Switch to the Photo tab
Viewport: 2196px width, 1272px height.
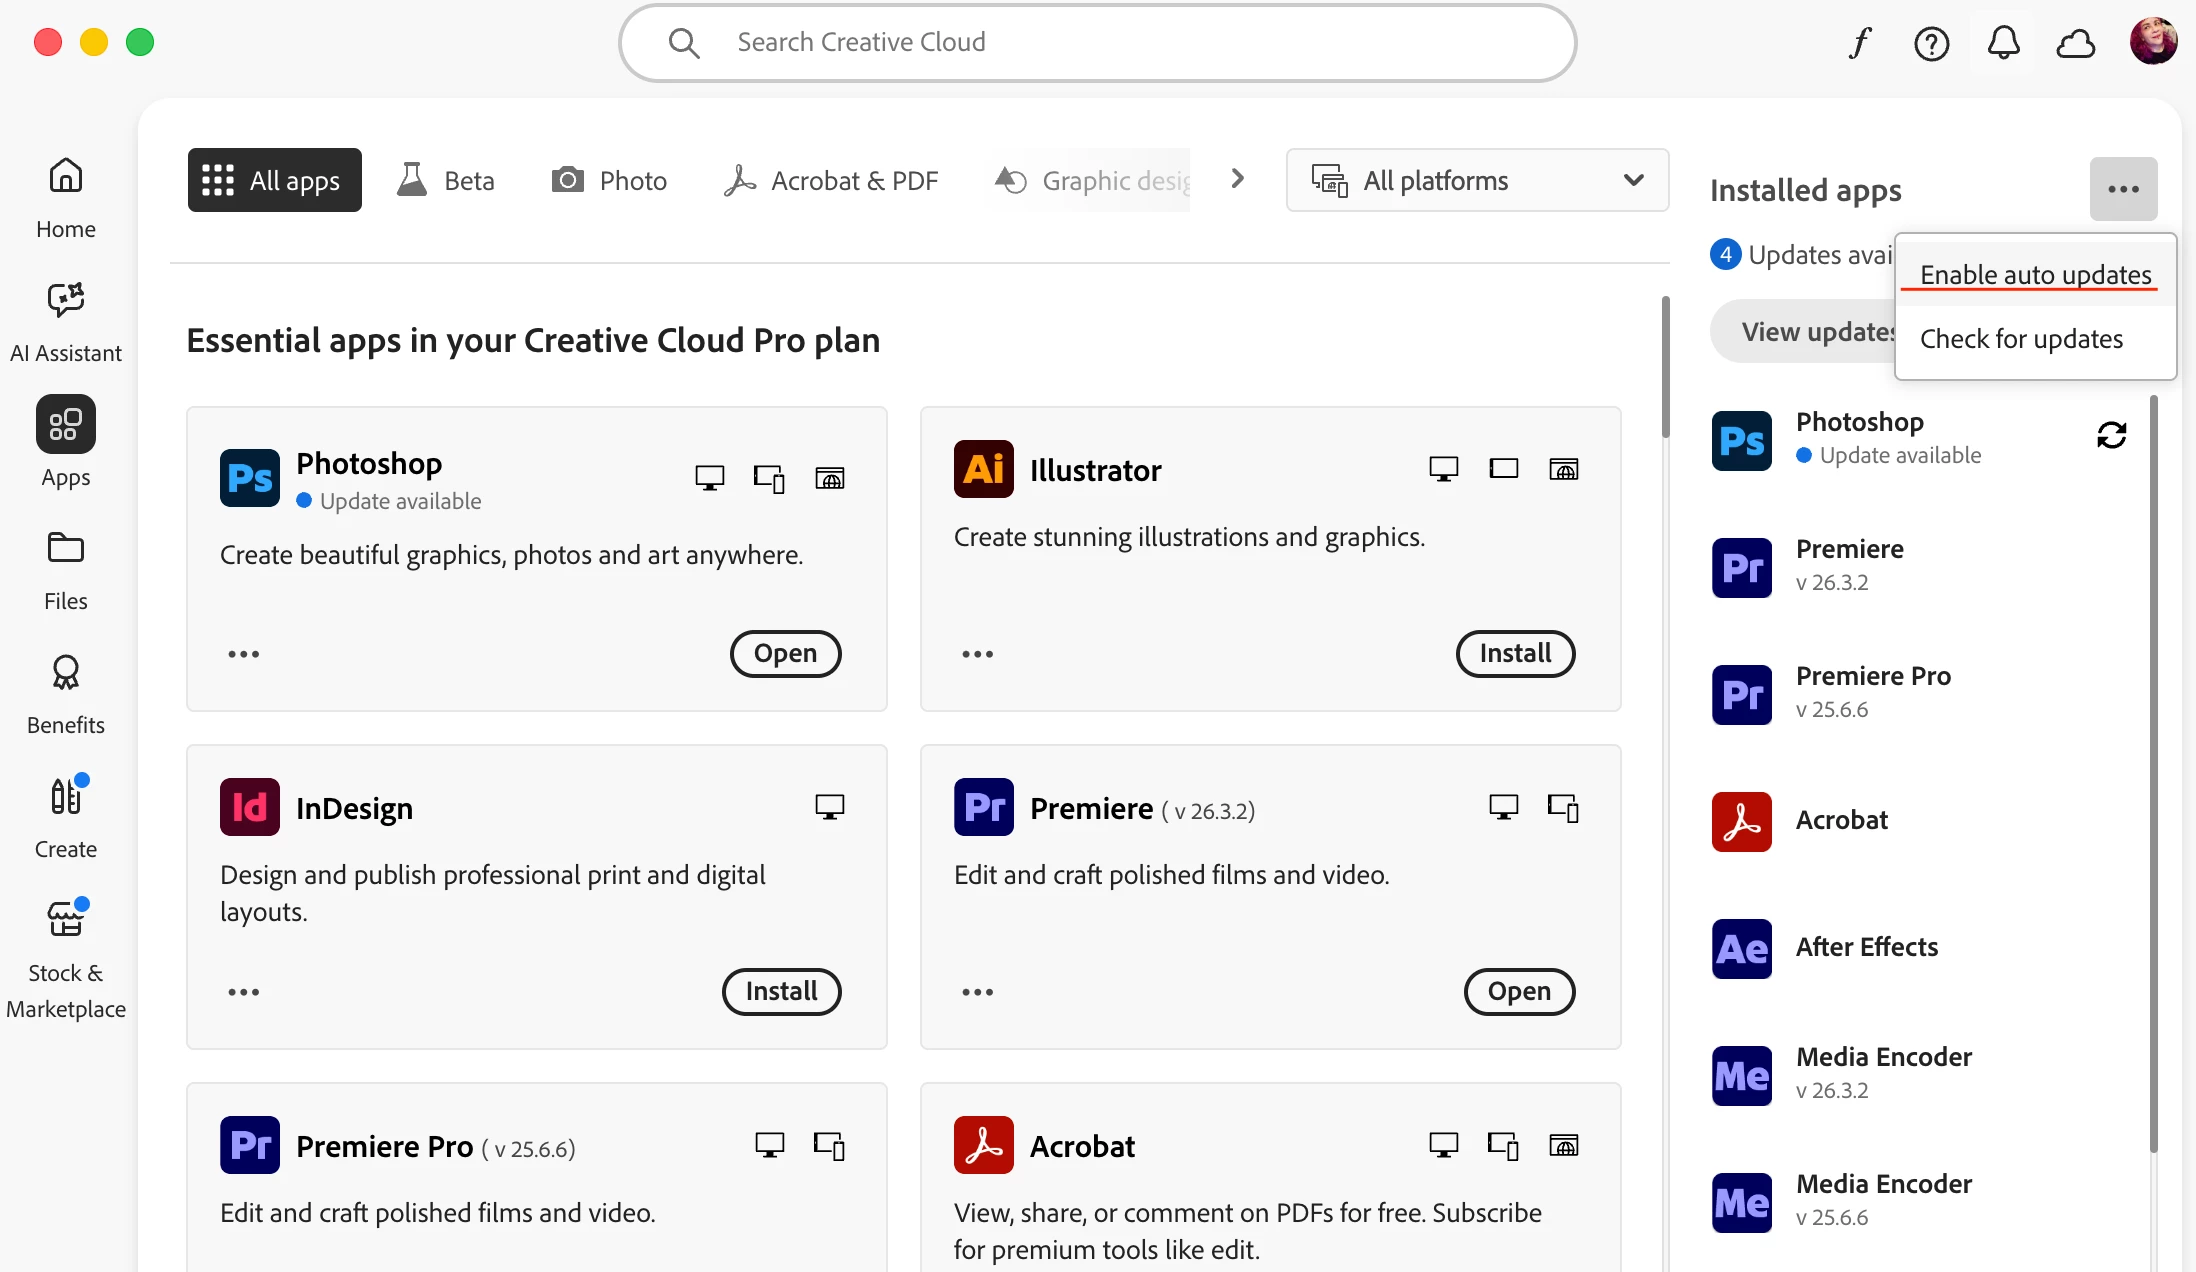point(609,180)
